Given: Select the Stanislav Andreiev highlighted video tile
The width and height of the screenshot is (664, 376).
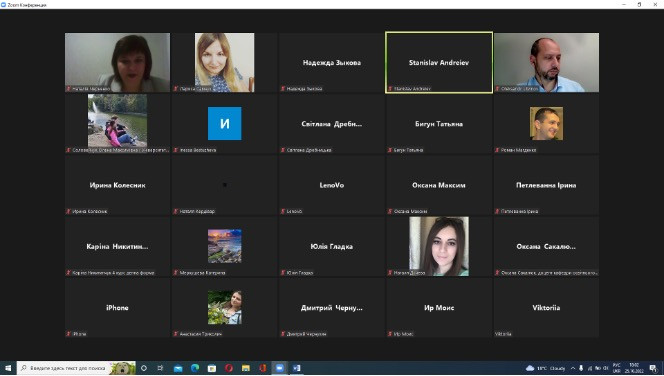Looking at the screenshot, I should click(439, 62).
